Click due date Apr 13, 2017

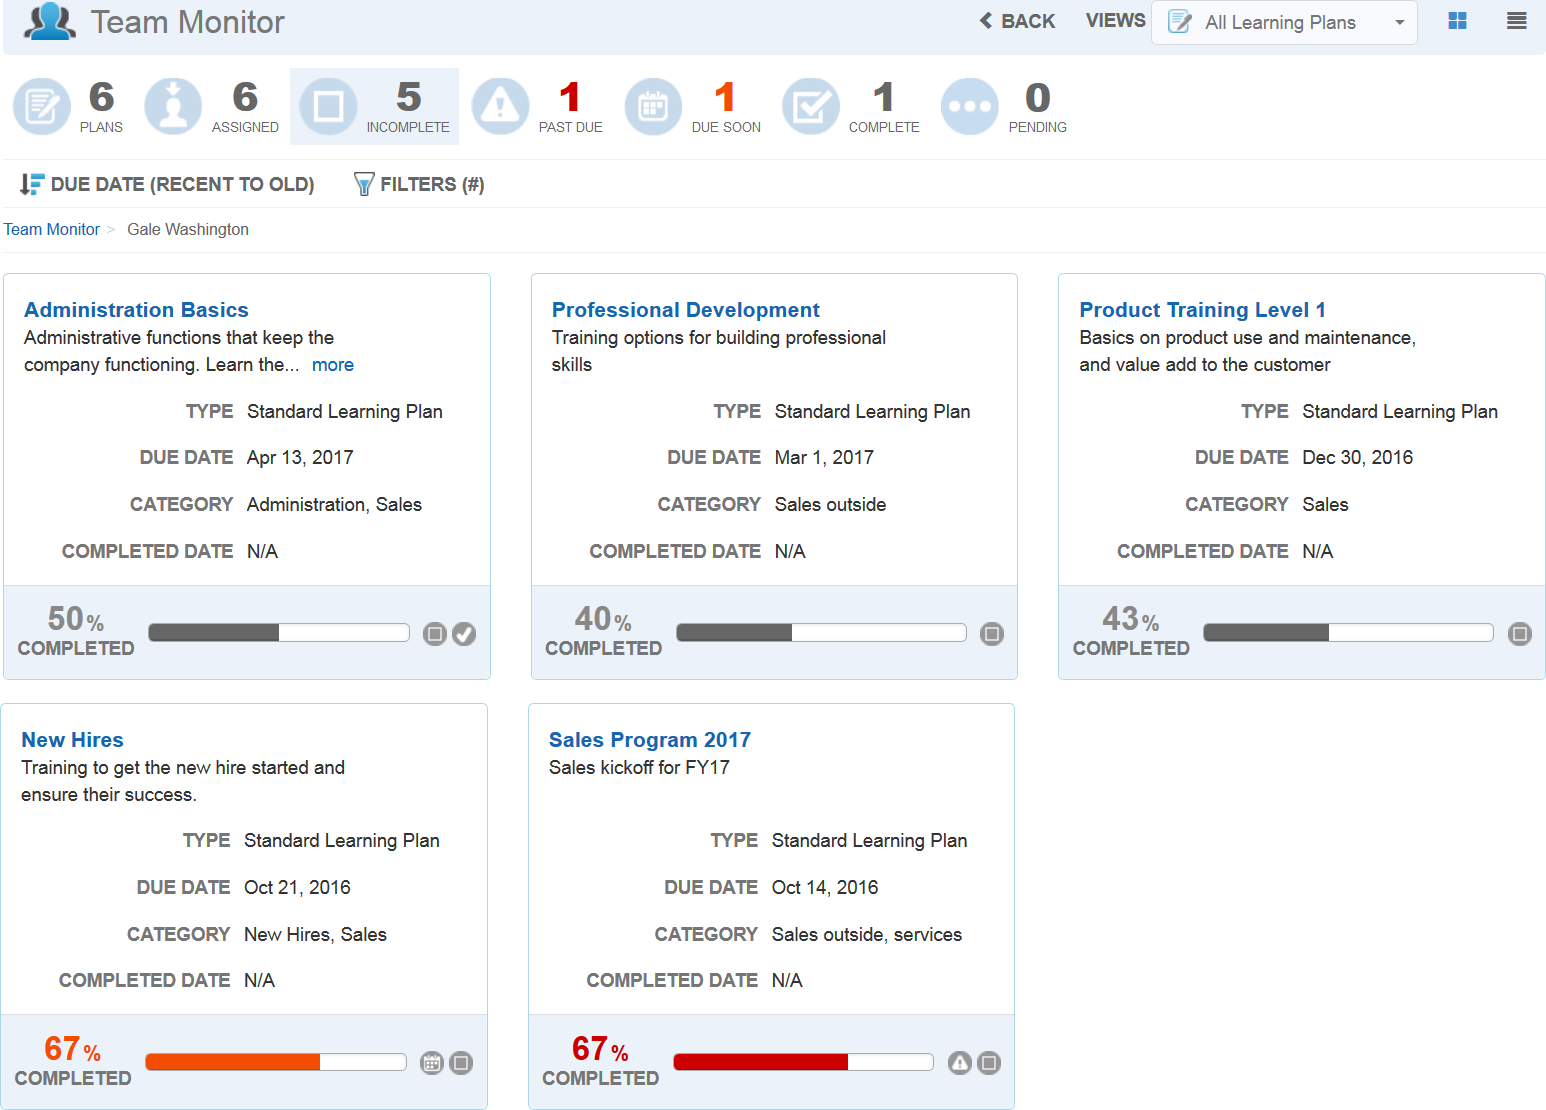[x=300, y=458]
